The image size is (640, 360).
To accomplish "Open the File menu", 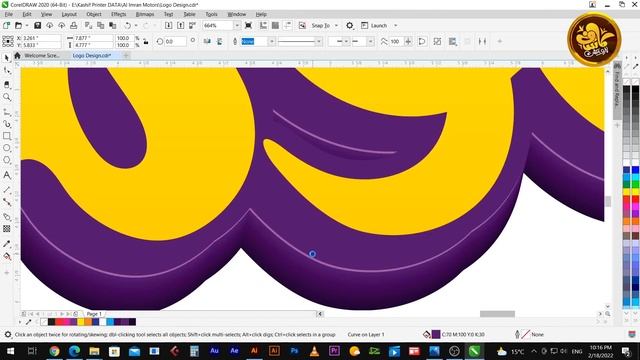I will click(x=9, y=14).
